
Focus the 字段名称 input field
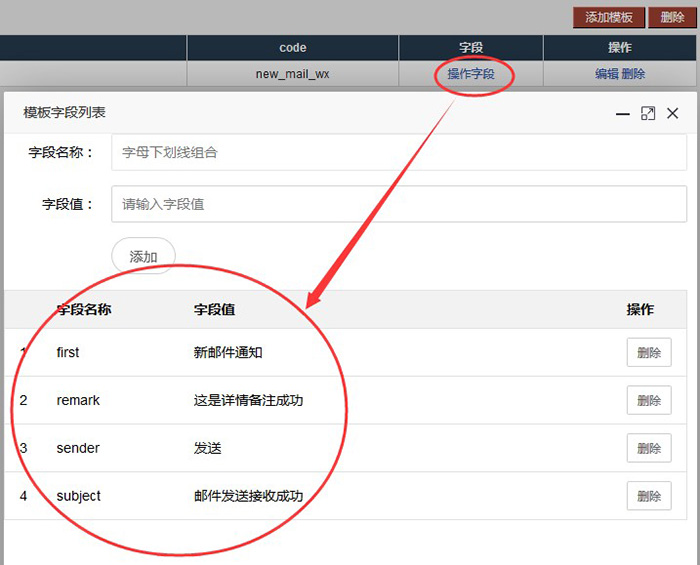tap(399, 152)
